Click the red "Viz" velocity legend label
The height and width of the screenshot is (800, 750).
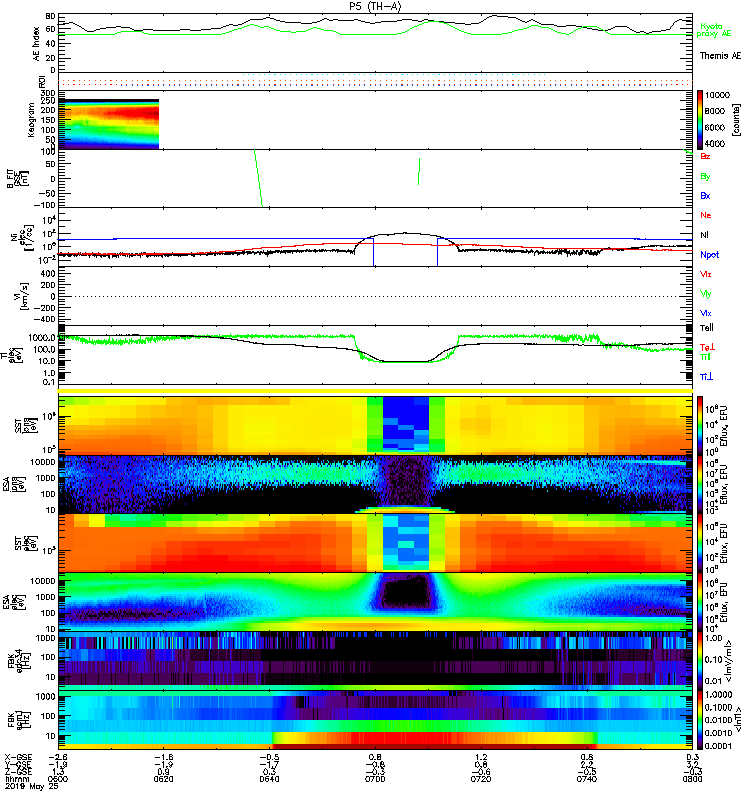click(705, 274)
